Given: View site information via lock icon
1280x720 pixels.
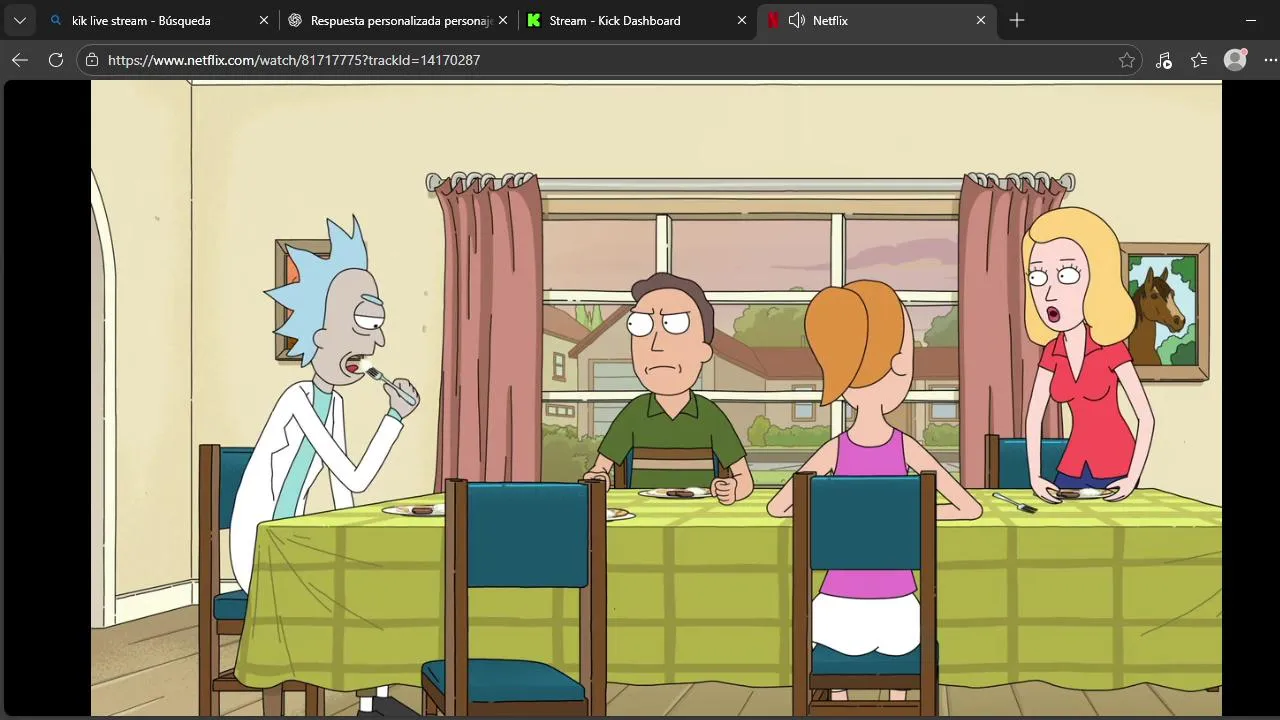Looking at the screenshot, I should [x=92, y=60].
